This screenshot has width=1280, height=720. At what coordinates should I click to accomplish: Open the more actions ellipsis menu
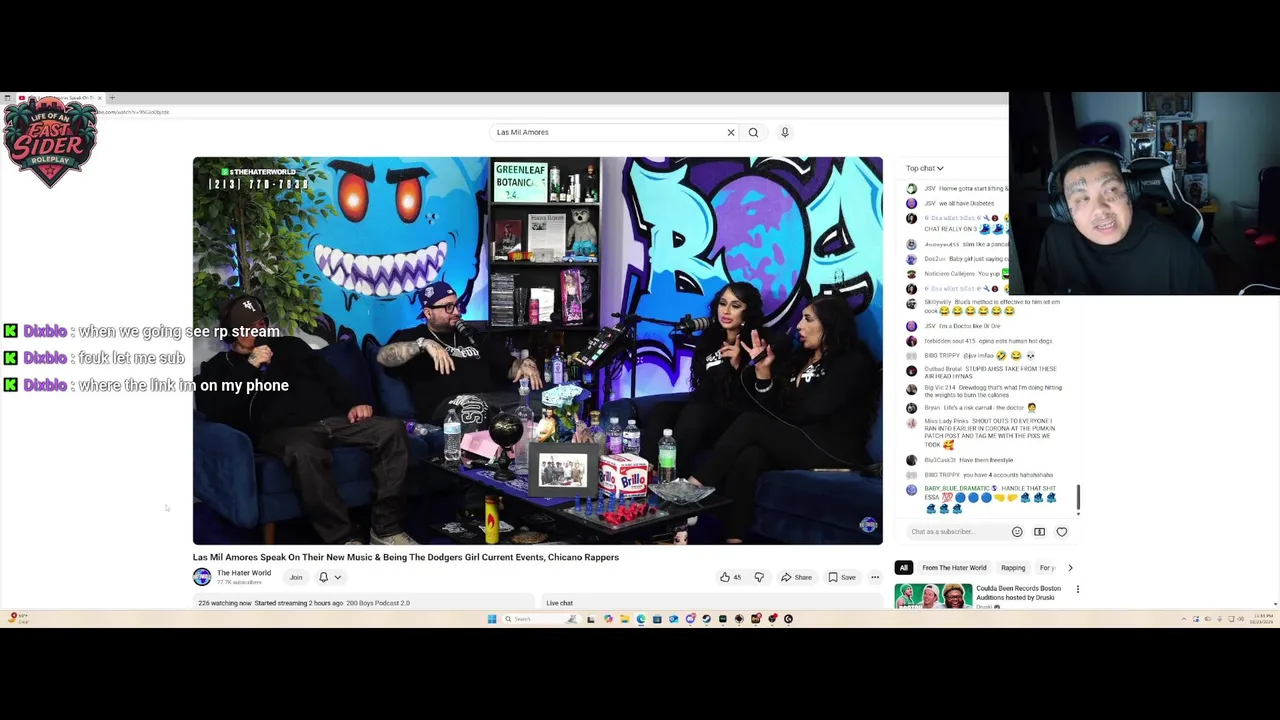[x=875, y=577]
